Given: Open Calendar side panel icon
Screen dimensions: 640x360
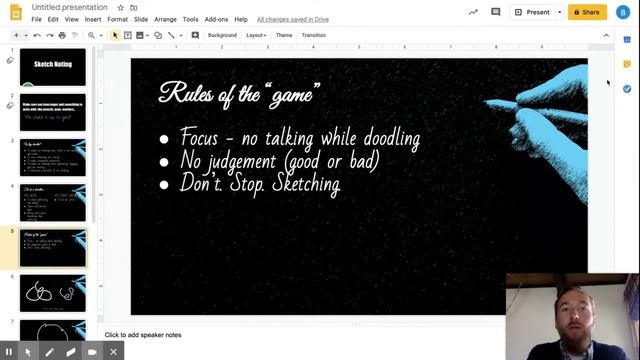Looking at the screenshot, I should pos(627,40).
